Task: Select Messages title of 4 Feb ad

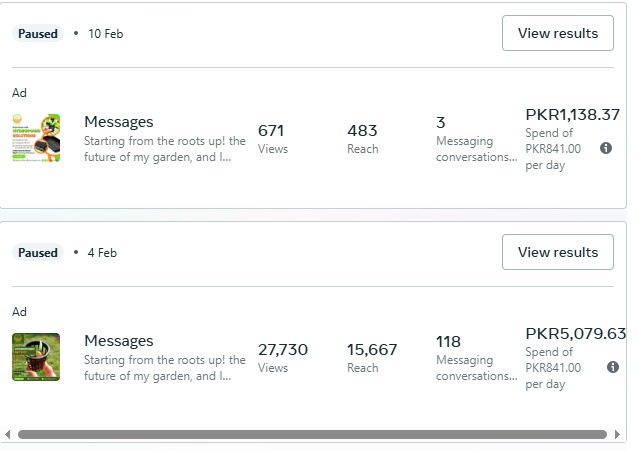Action: tap(119, 341)
